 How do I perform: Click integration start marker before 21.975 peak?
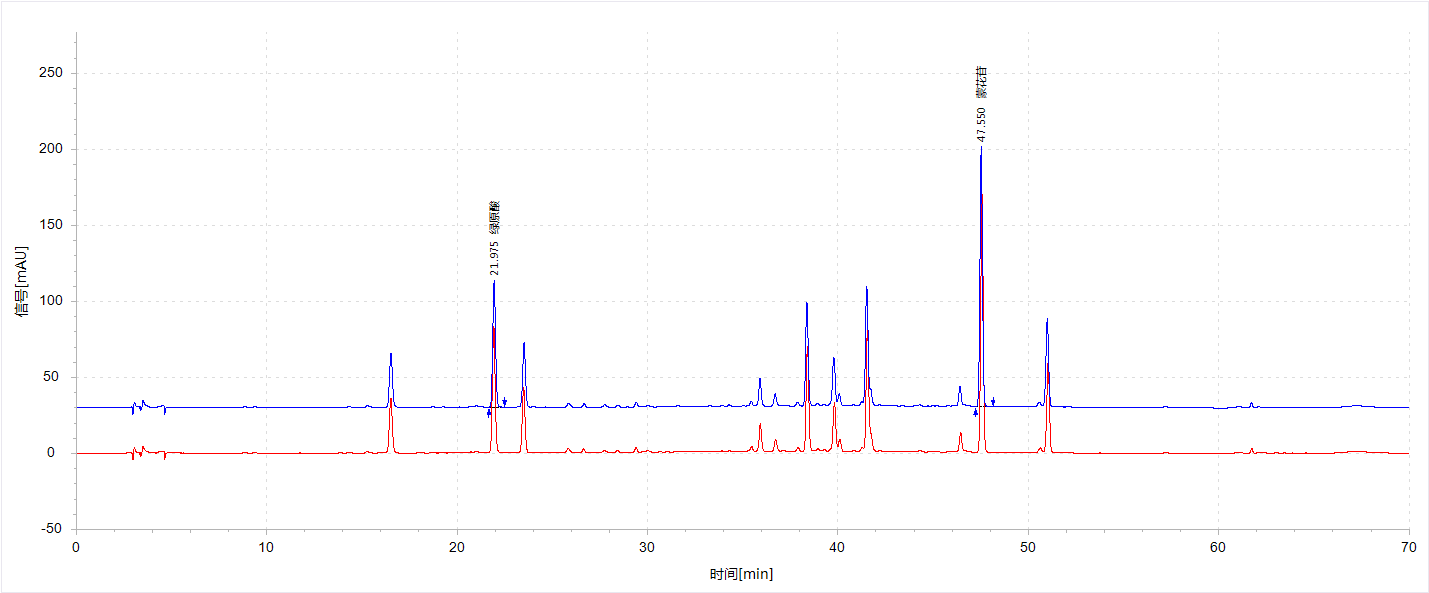coord(489,413)
